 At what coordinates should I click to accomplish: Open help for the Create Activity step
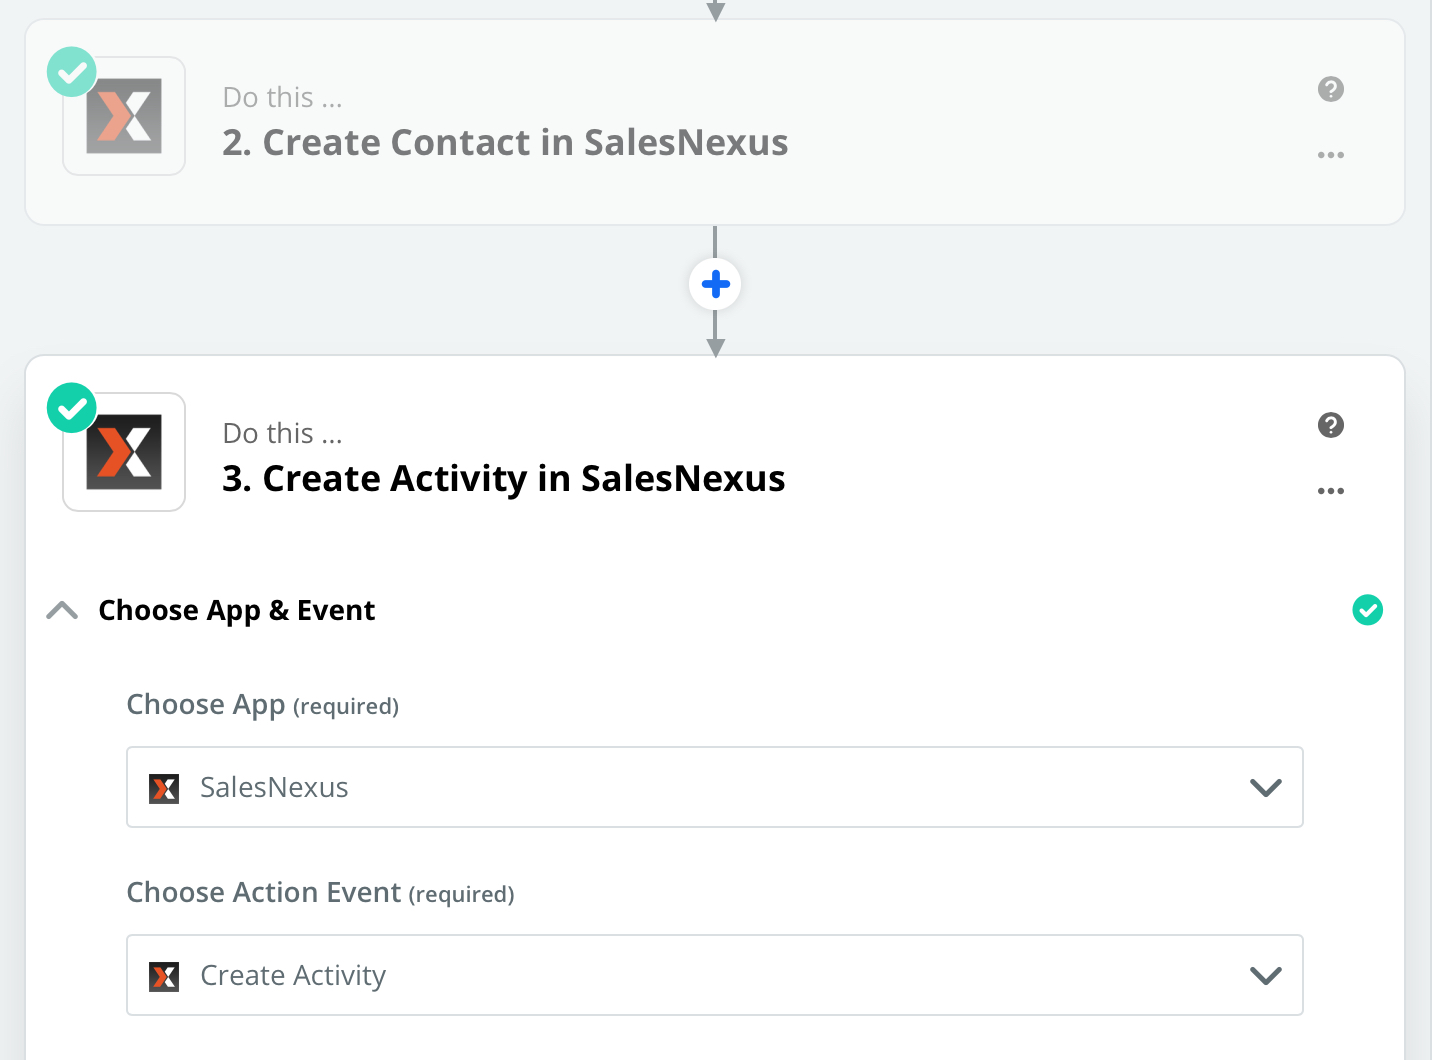point(1330,425)
